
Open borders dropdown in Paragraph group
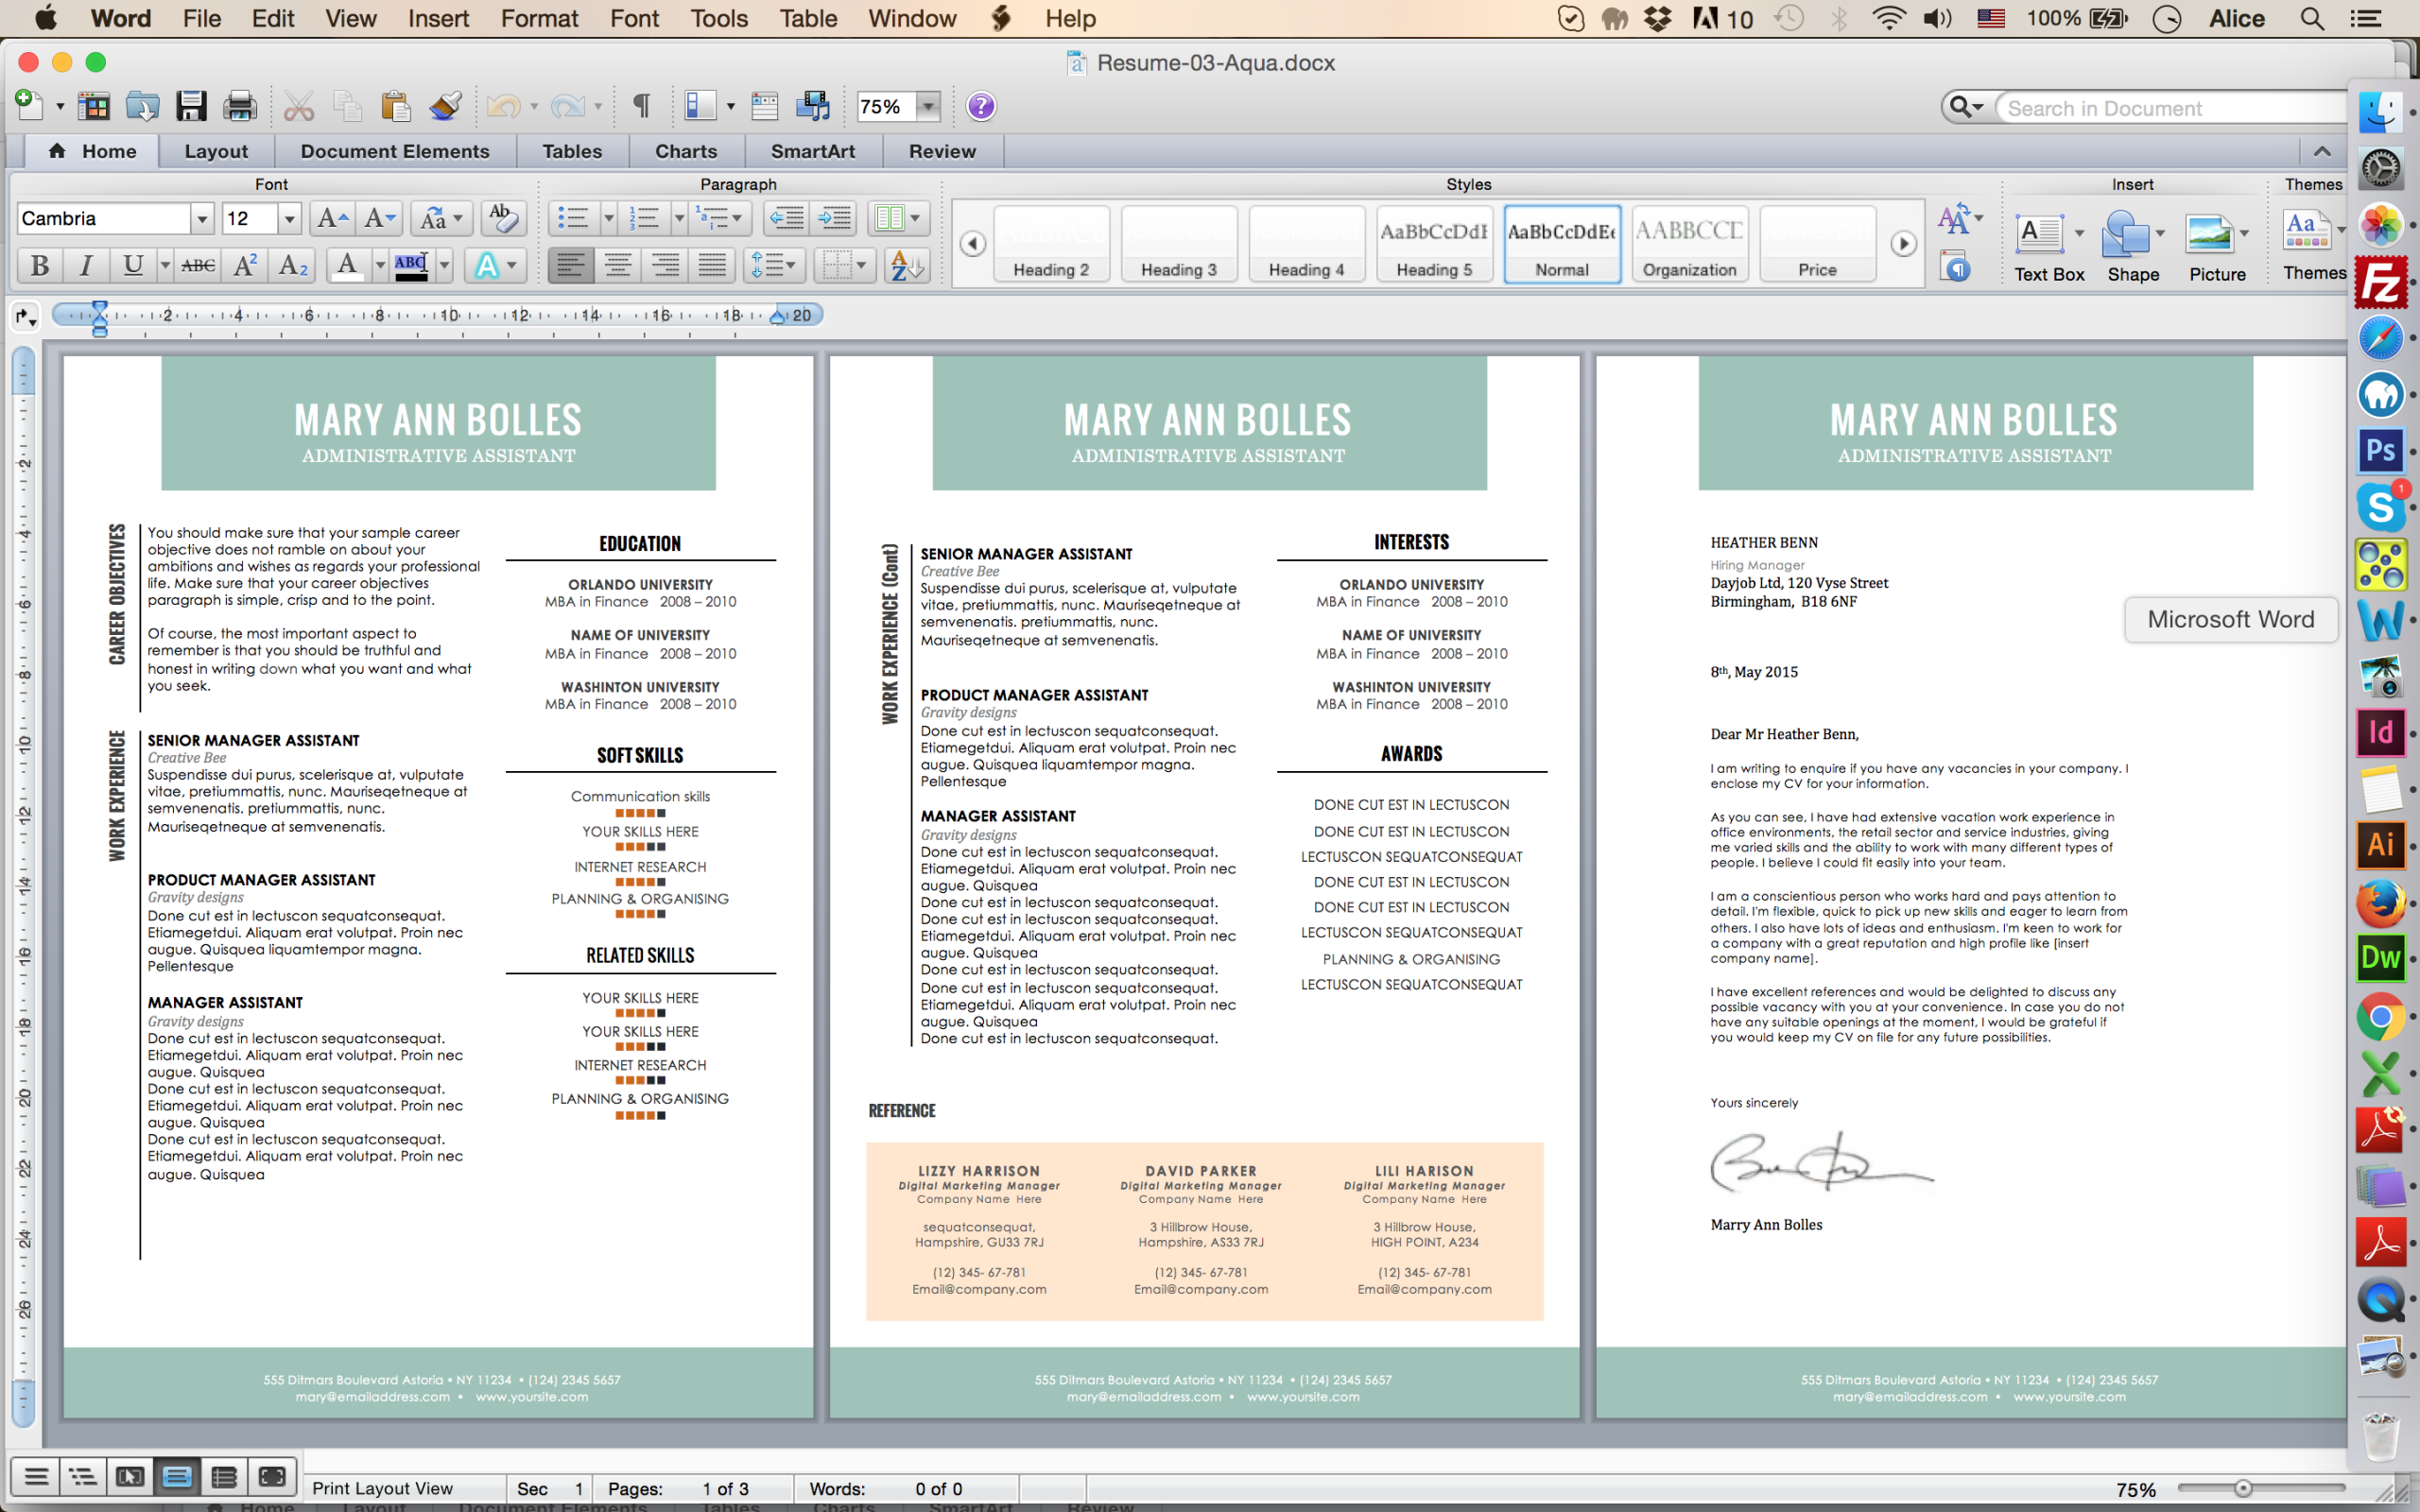click(x=844, y=265)
